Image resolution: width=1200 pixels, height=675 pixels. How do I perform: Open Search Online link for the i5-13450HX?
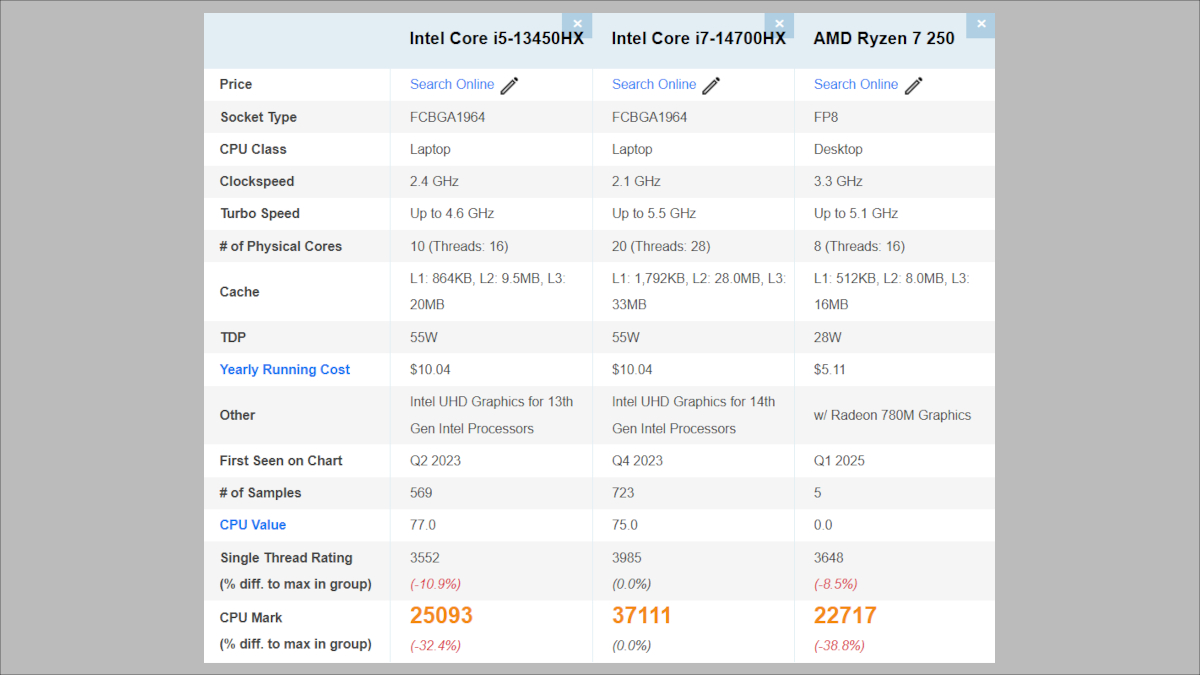[x=452, y=85]
